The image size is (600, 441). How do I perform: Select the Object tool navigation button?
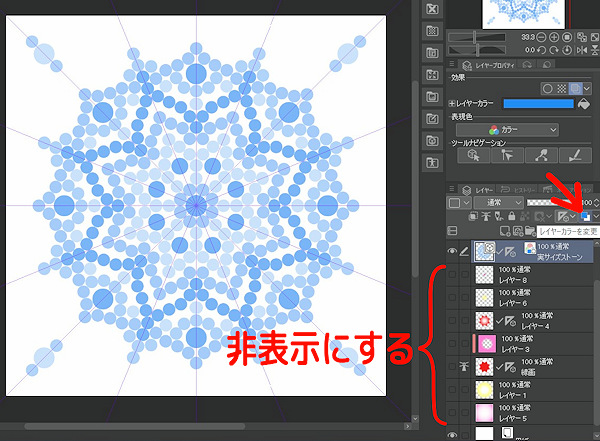pyautogui.click(x=473, y=155)
